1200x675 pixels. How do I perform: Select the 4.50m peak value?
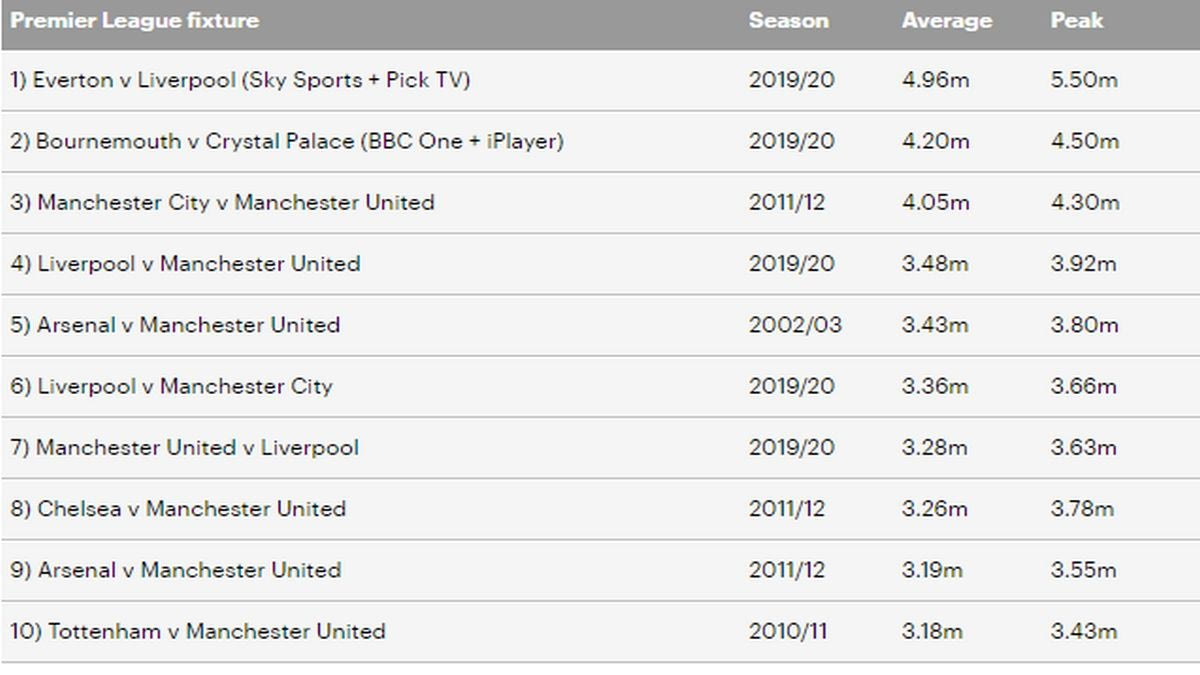tap(1084, 141)
